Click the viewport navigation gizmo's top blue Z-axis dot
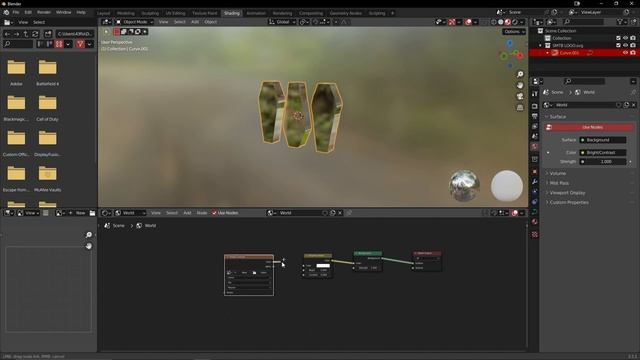The height and width of the screenshot is (360, 640). tap(509, 42)
